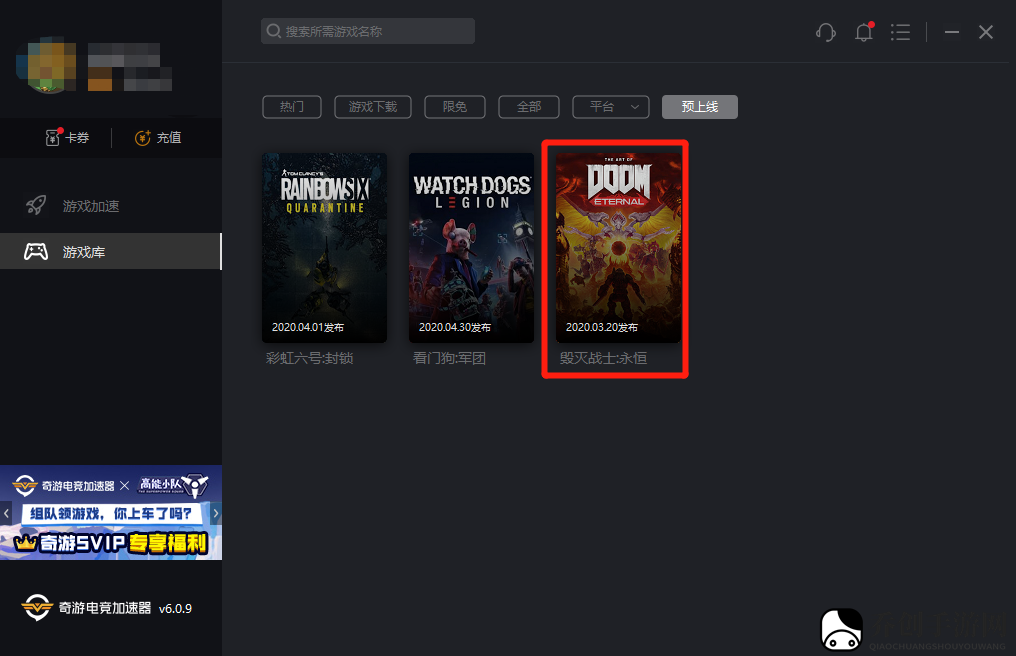Close the accelerator window
The height and width of the screenshot is (656, 1016).
(x=986, y=32)
